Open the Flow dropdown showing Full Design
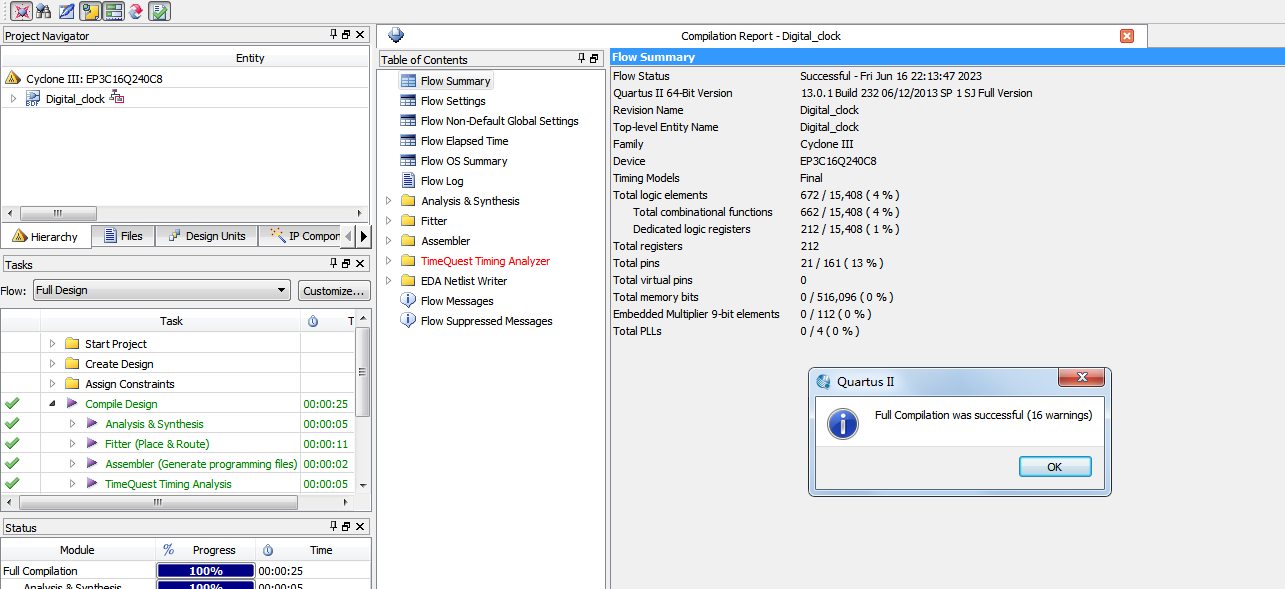 [x=161, y=290]
